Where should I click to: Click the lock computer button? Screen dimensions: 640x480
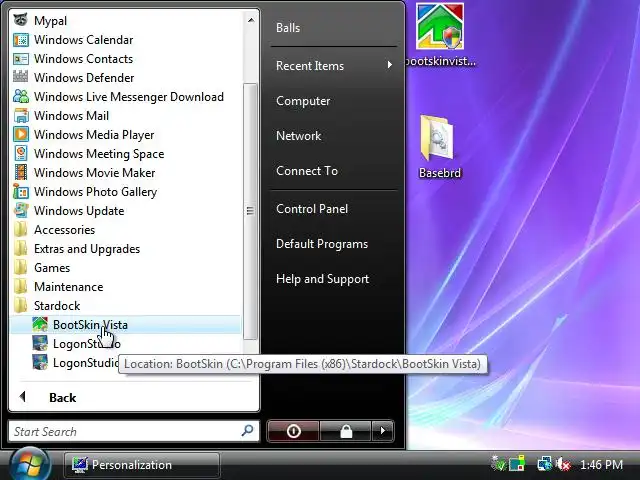click(x=346, y=431)
